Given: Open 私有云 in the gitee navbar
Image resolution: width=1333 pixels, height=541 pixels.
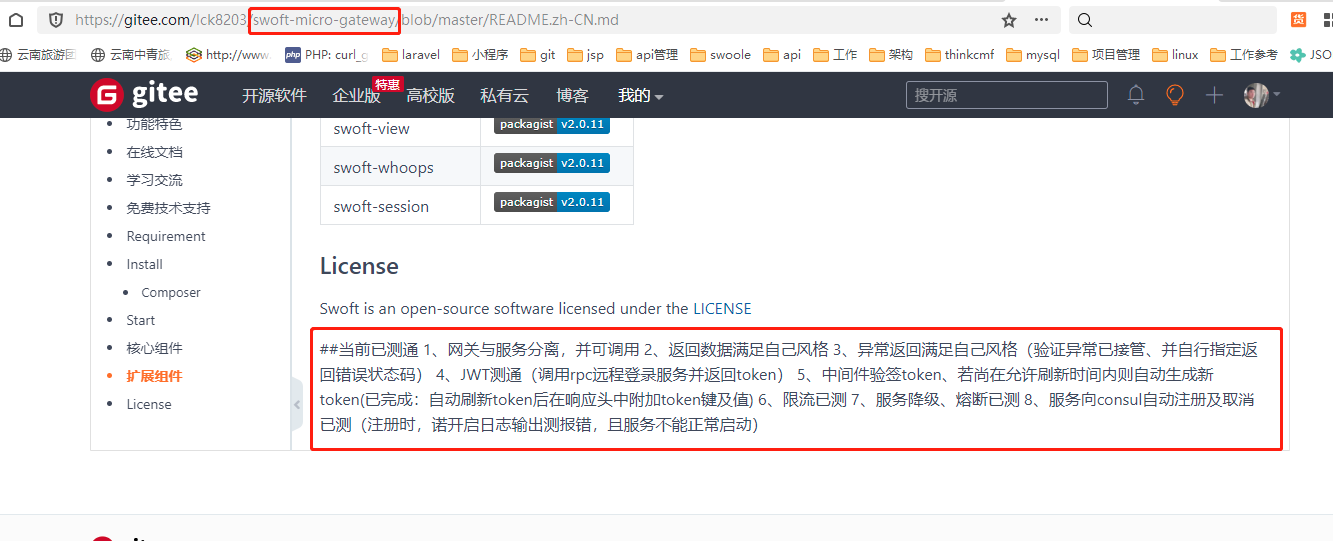Looking at the screenshot, I should click(504, 96).
